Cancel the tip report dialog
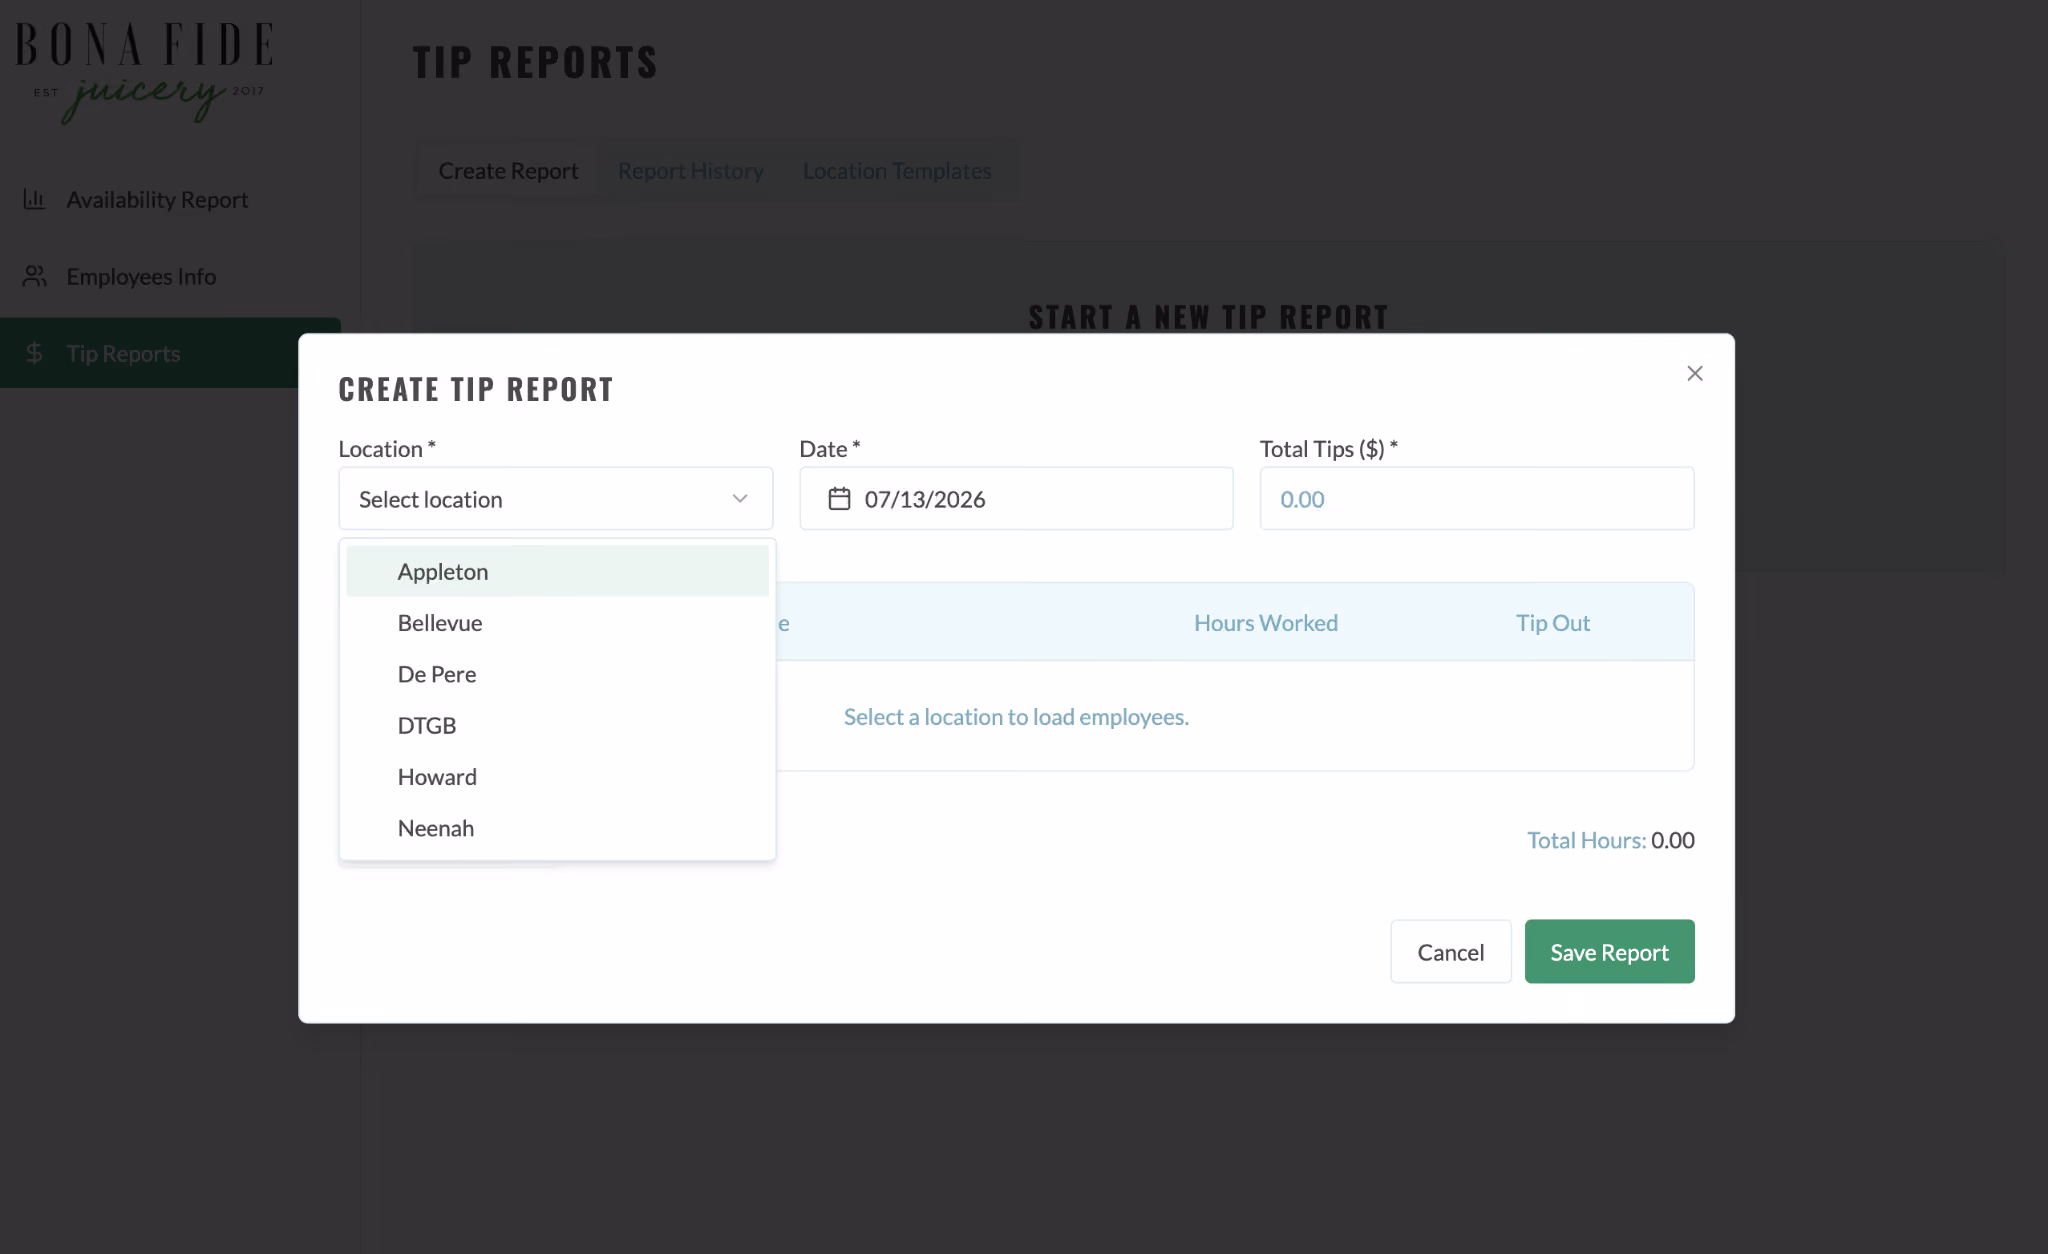Screen dimensions: 2048x1254 click(x=1450, y=951)
